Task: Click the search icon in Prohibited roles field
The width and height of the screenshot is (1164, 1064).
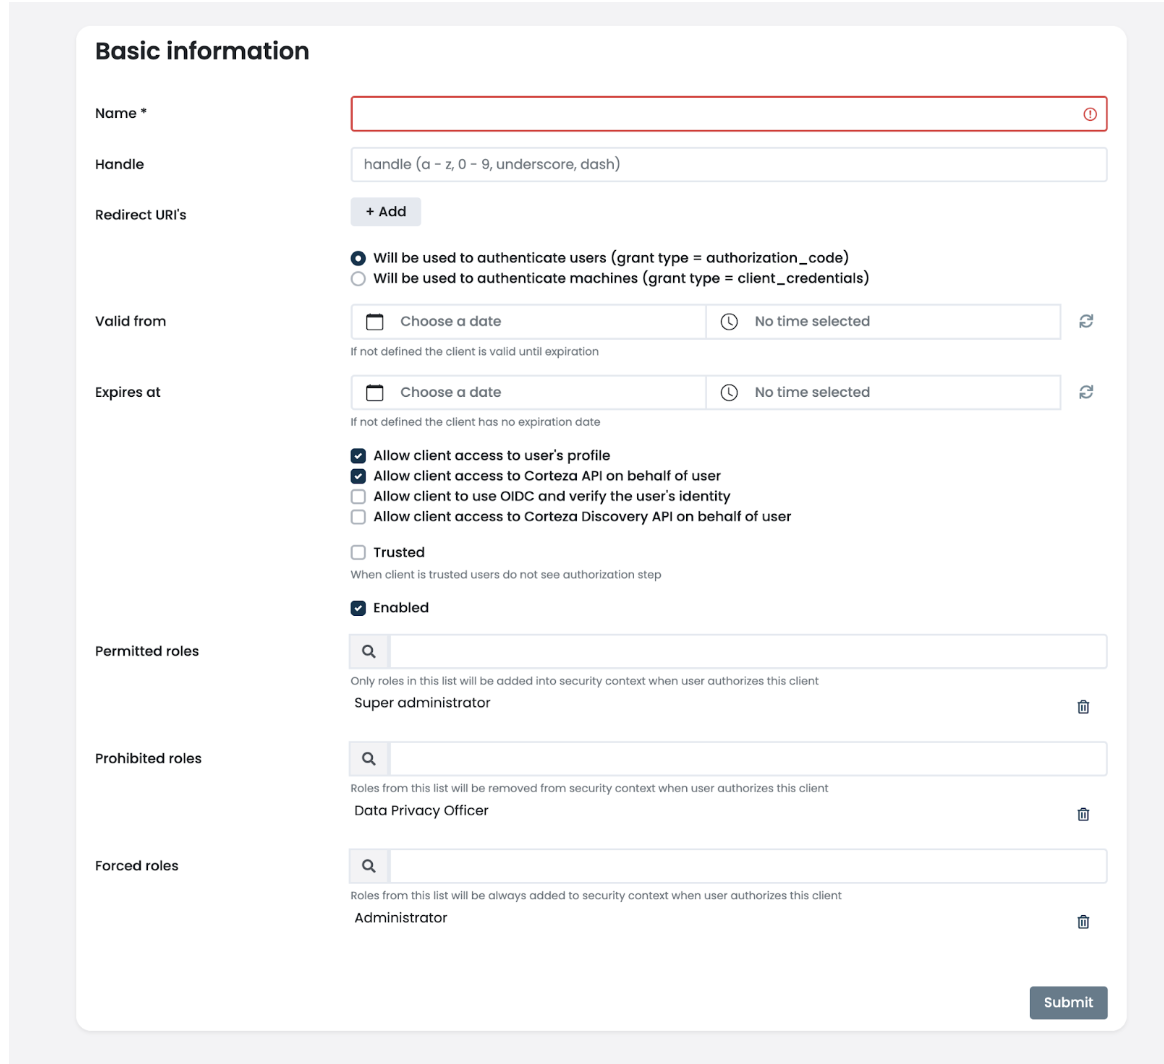Action: (368, 758)
